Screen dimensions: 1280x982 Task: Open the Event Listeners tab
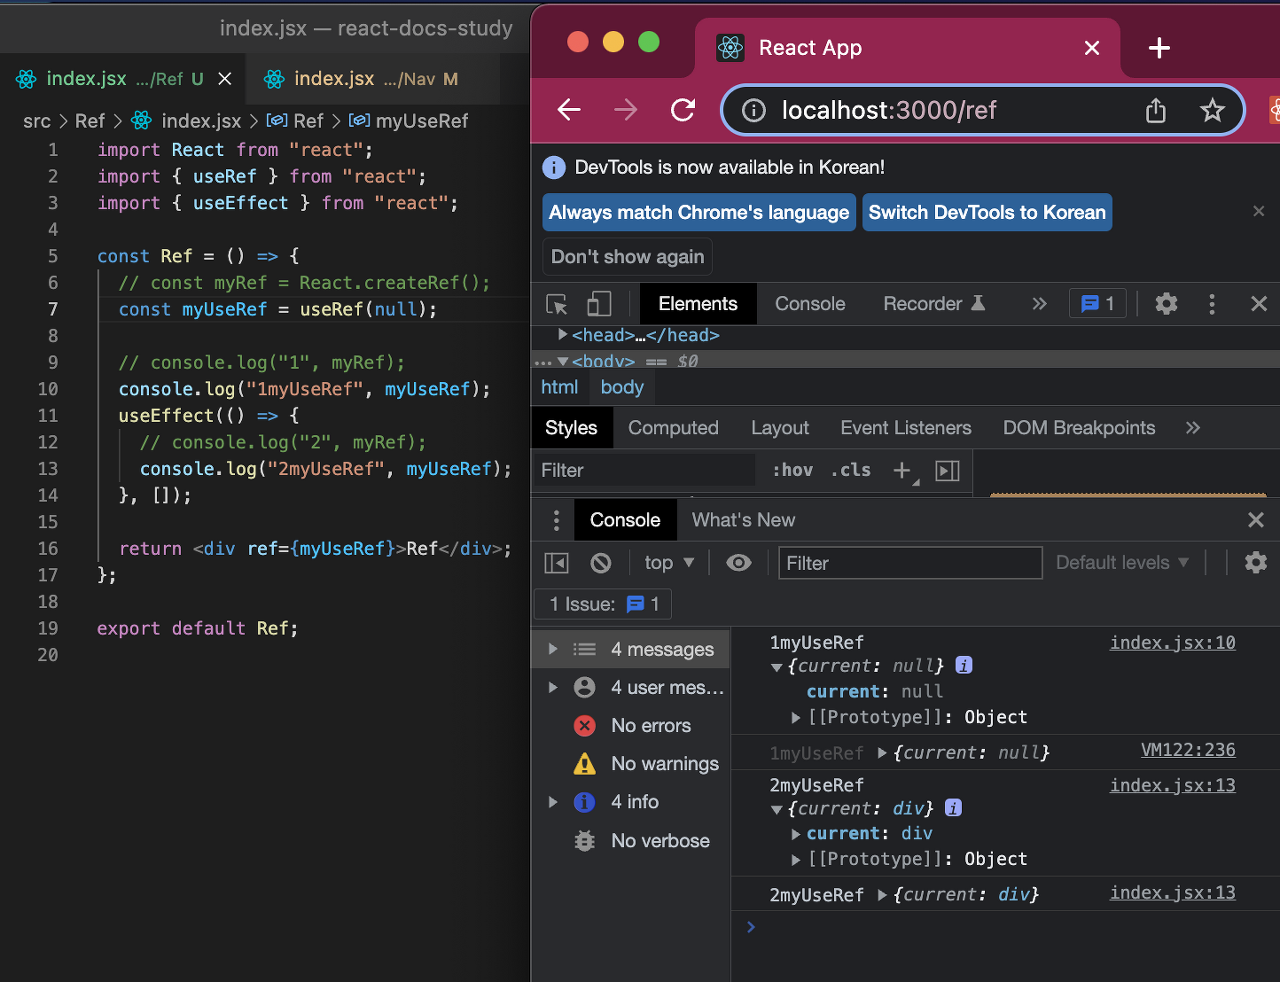(906, 428)
